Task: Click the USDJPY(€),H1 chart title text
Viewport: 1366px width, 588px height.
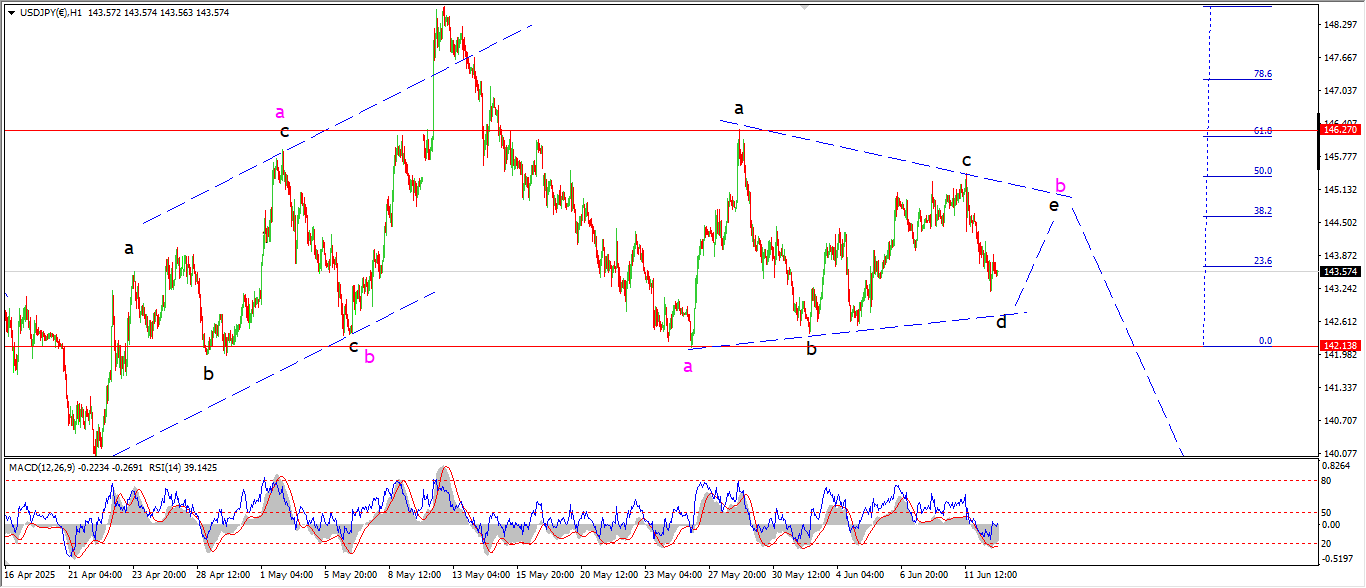Action: tap(51, 13)
